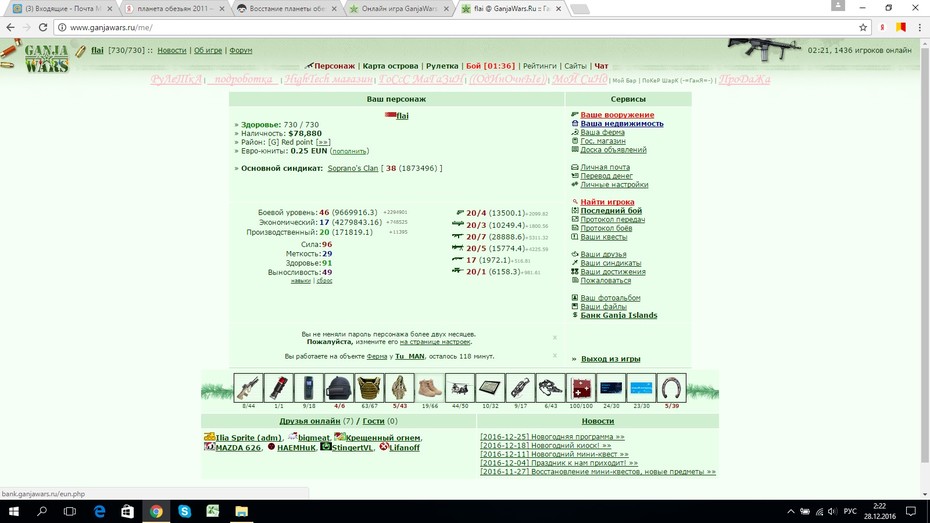Screen dimensions: 930x523
Task: Open the Soprano's Clan syndicate link
Action: click(352, 168)
